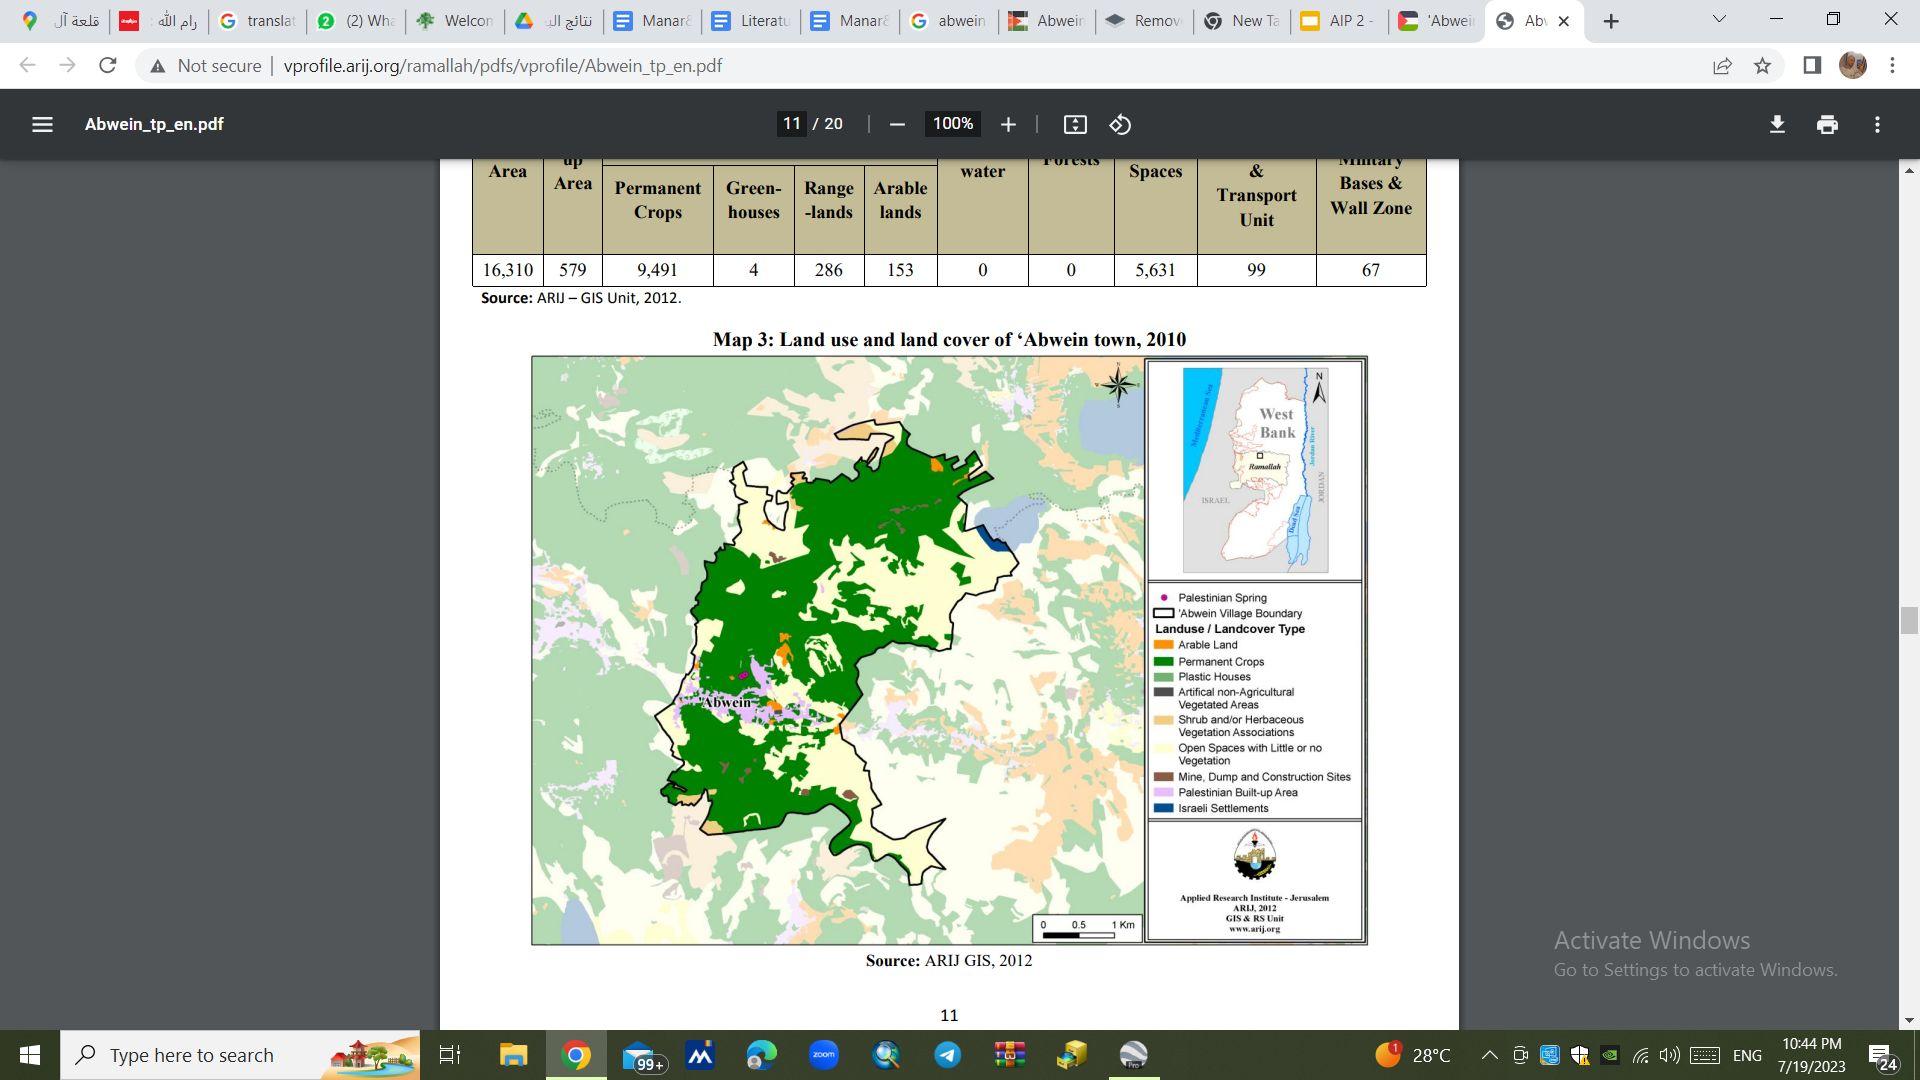The width and height of the screenshot is (1920, 1080).
Task: Go back to previous page
Action: tap(28, 66)
